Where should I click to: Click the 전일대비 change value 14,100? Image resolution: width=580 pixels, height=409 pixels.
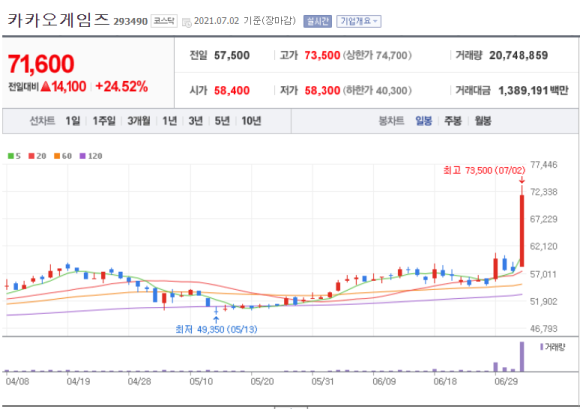[x=69, y=87]
